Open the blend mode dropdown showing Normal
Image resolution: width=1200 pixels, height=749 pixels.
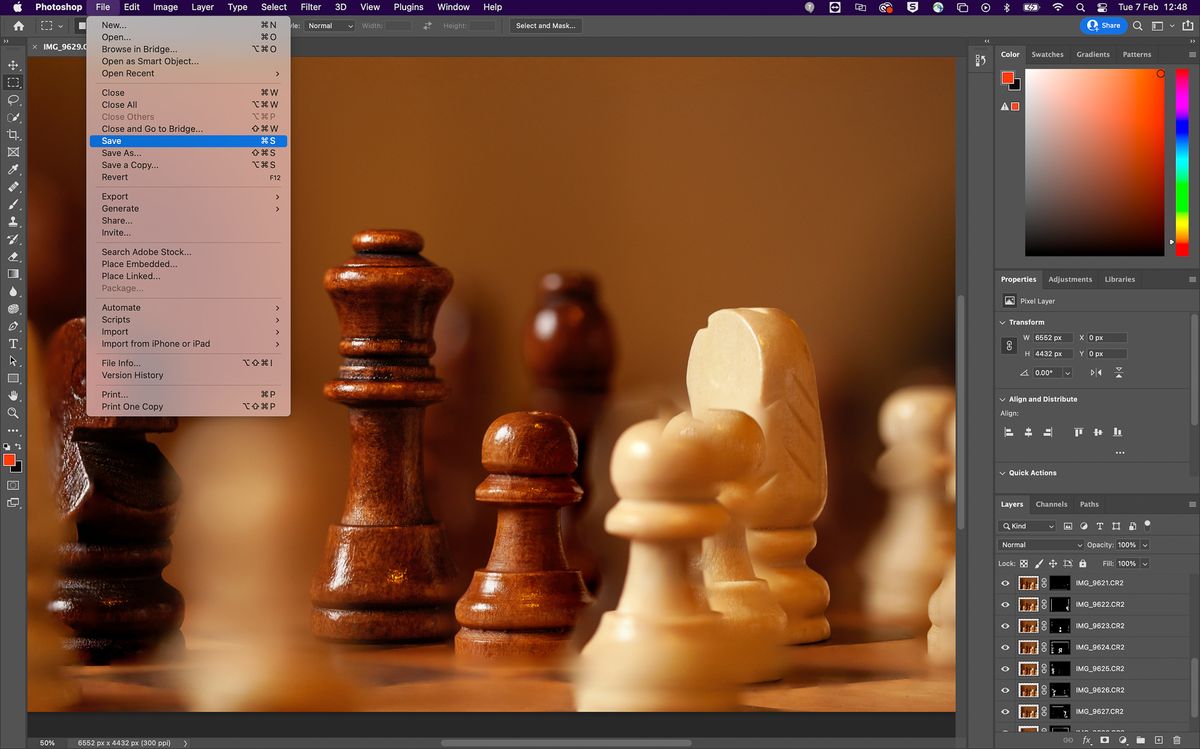click(x=1040, y=544)
